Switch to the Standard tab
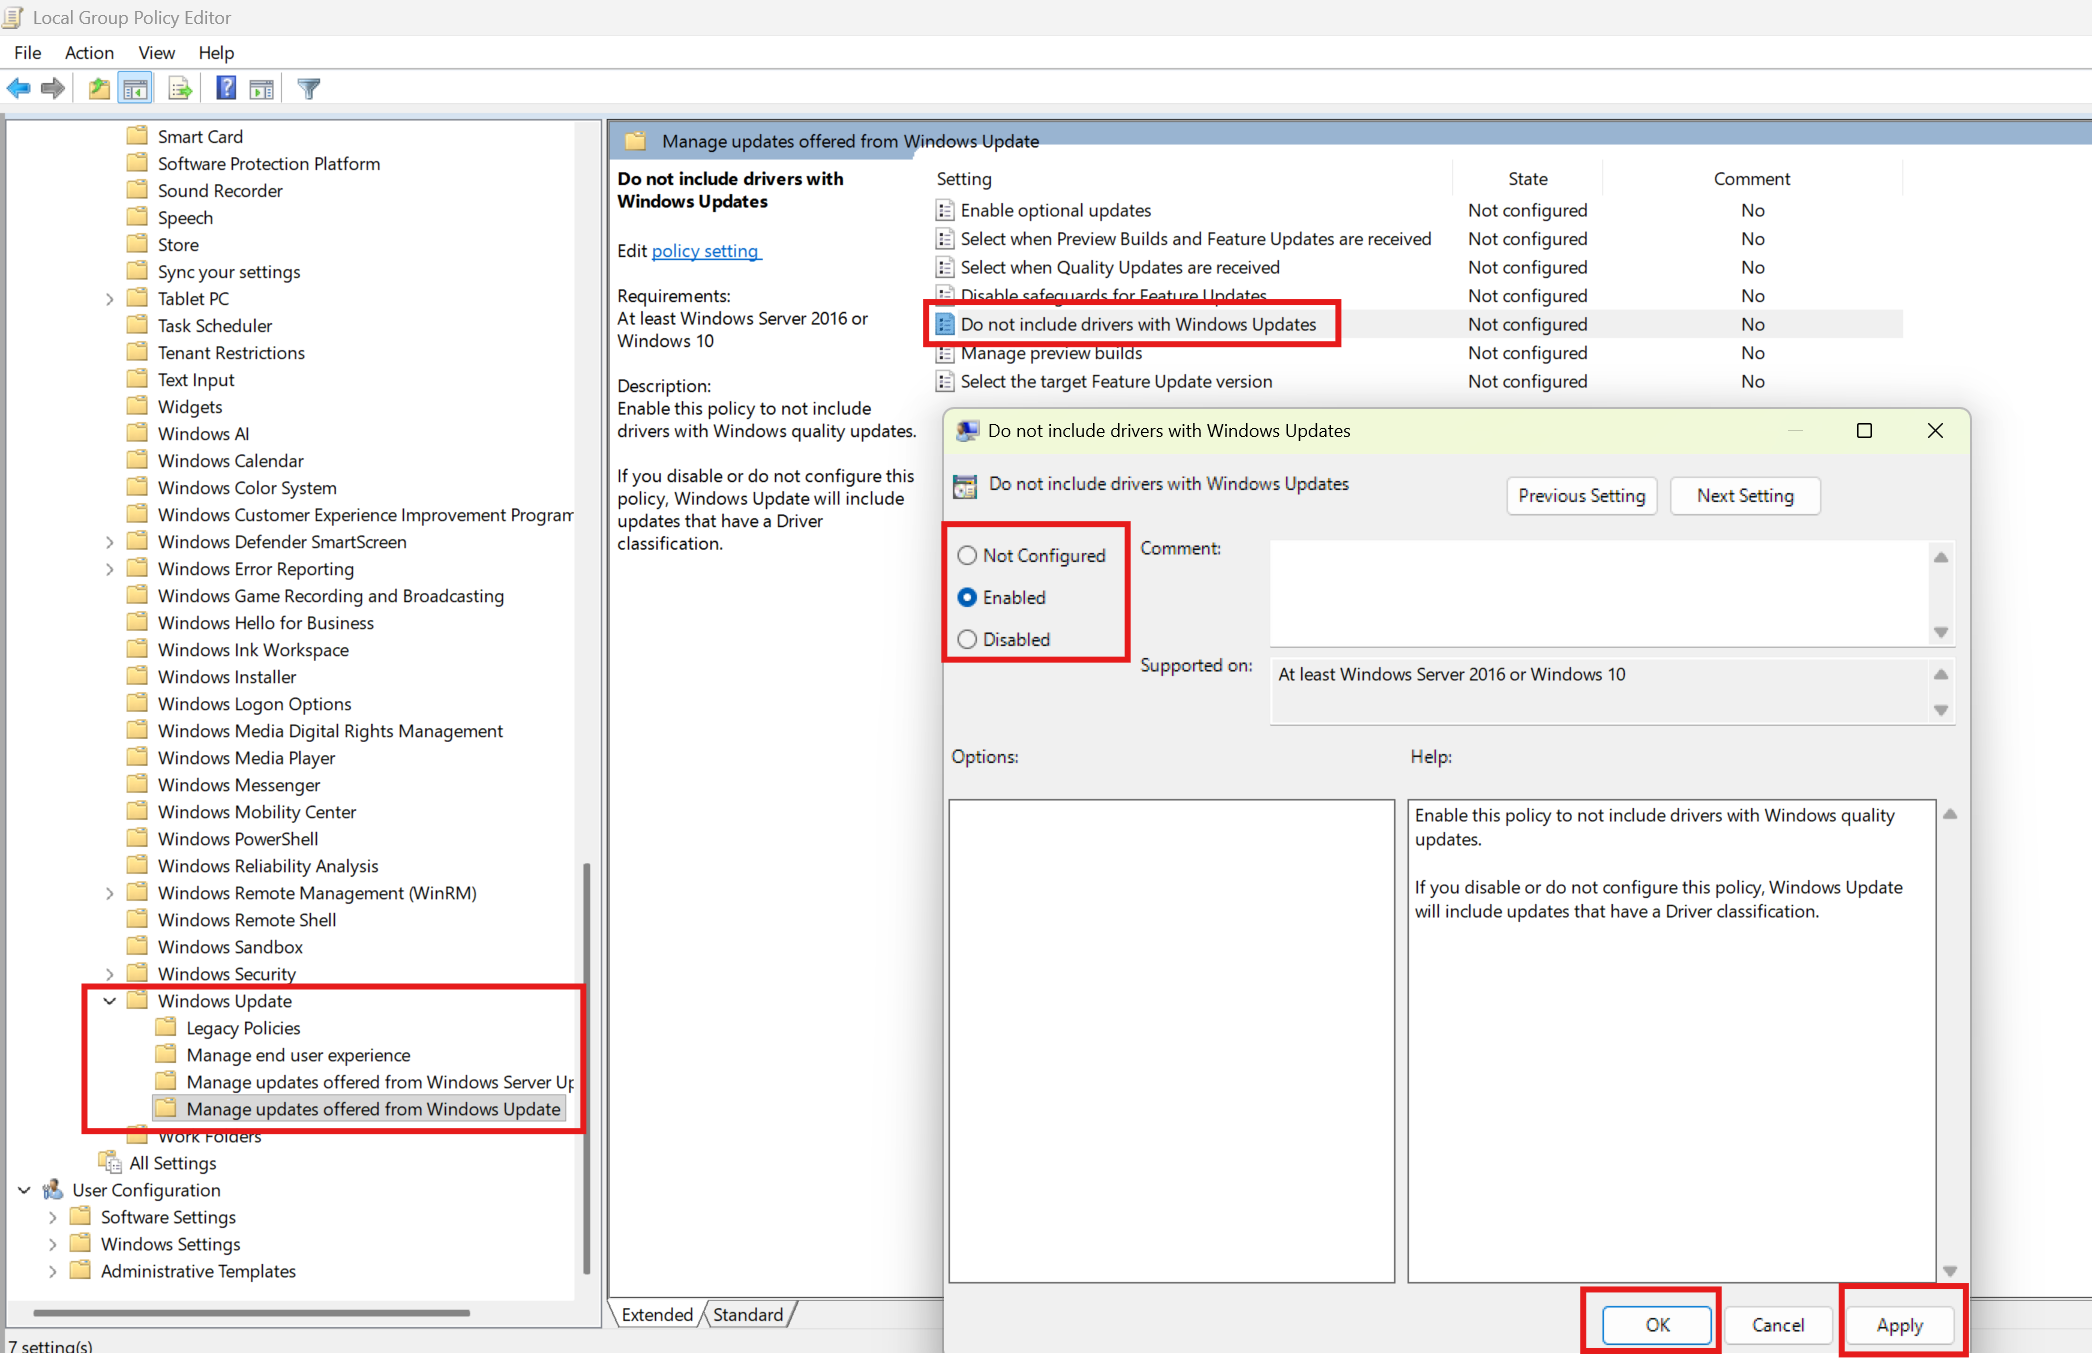This screenshot has width=2092, height=1358. pyautogui.click(x=748, y=1314)
